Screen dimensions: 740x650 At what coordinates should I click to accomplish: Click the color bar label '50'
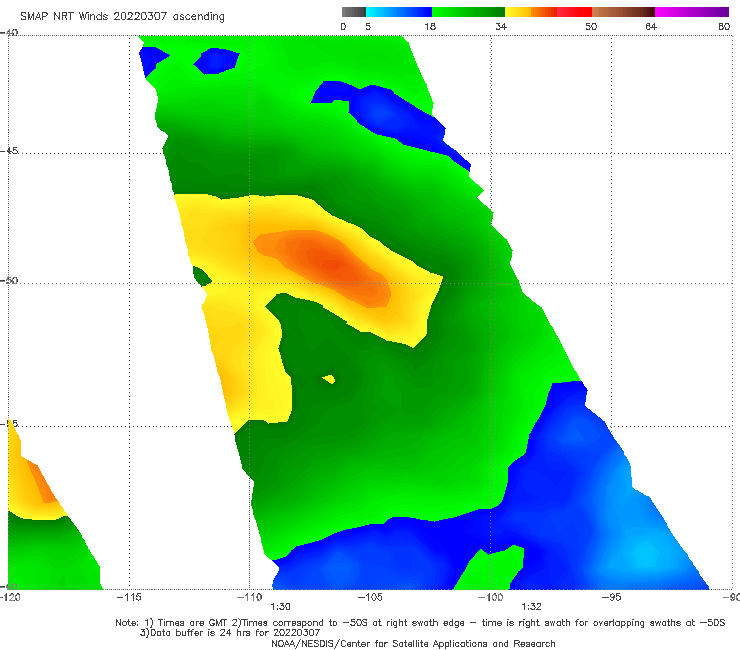pos(591,26)
